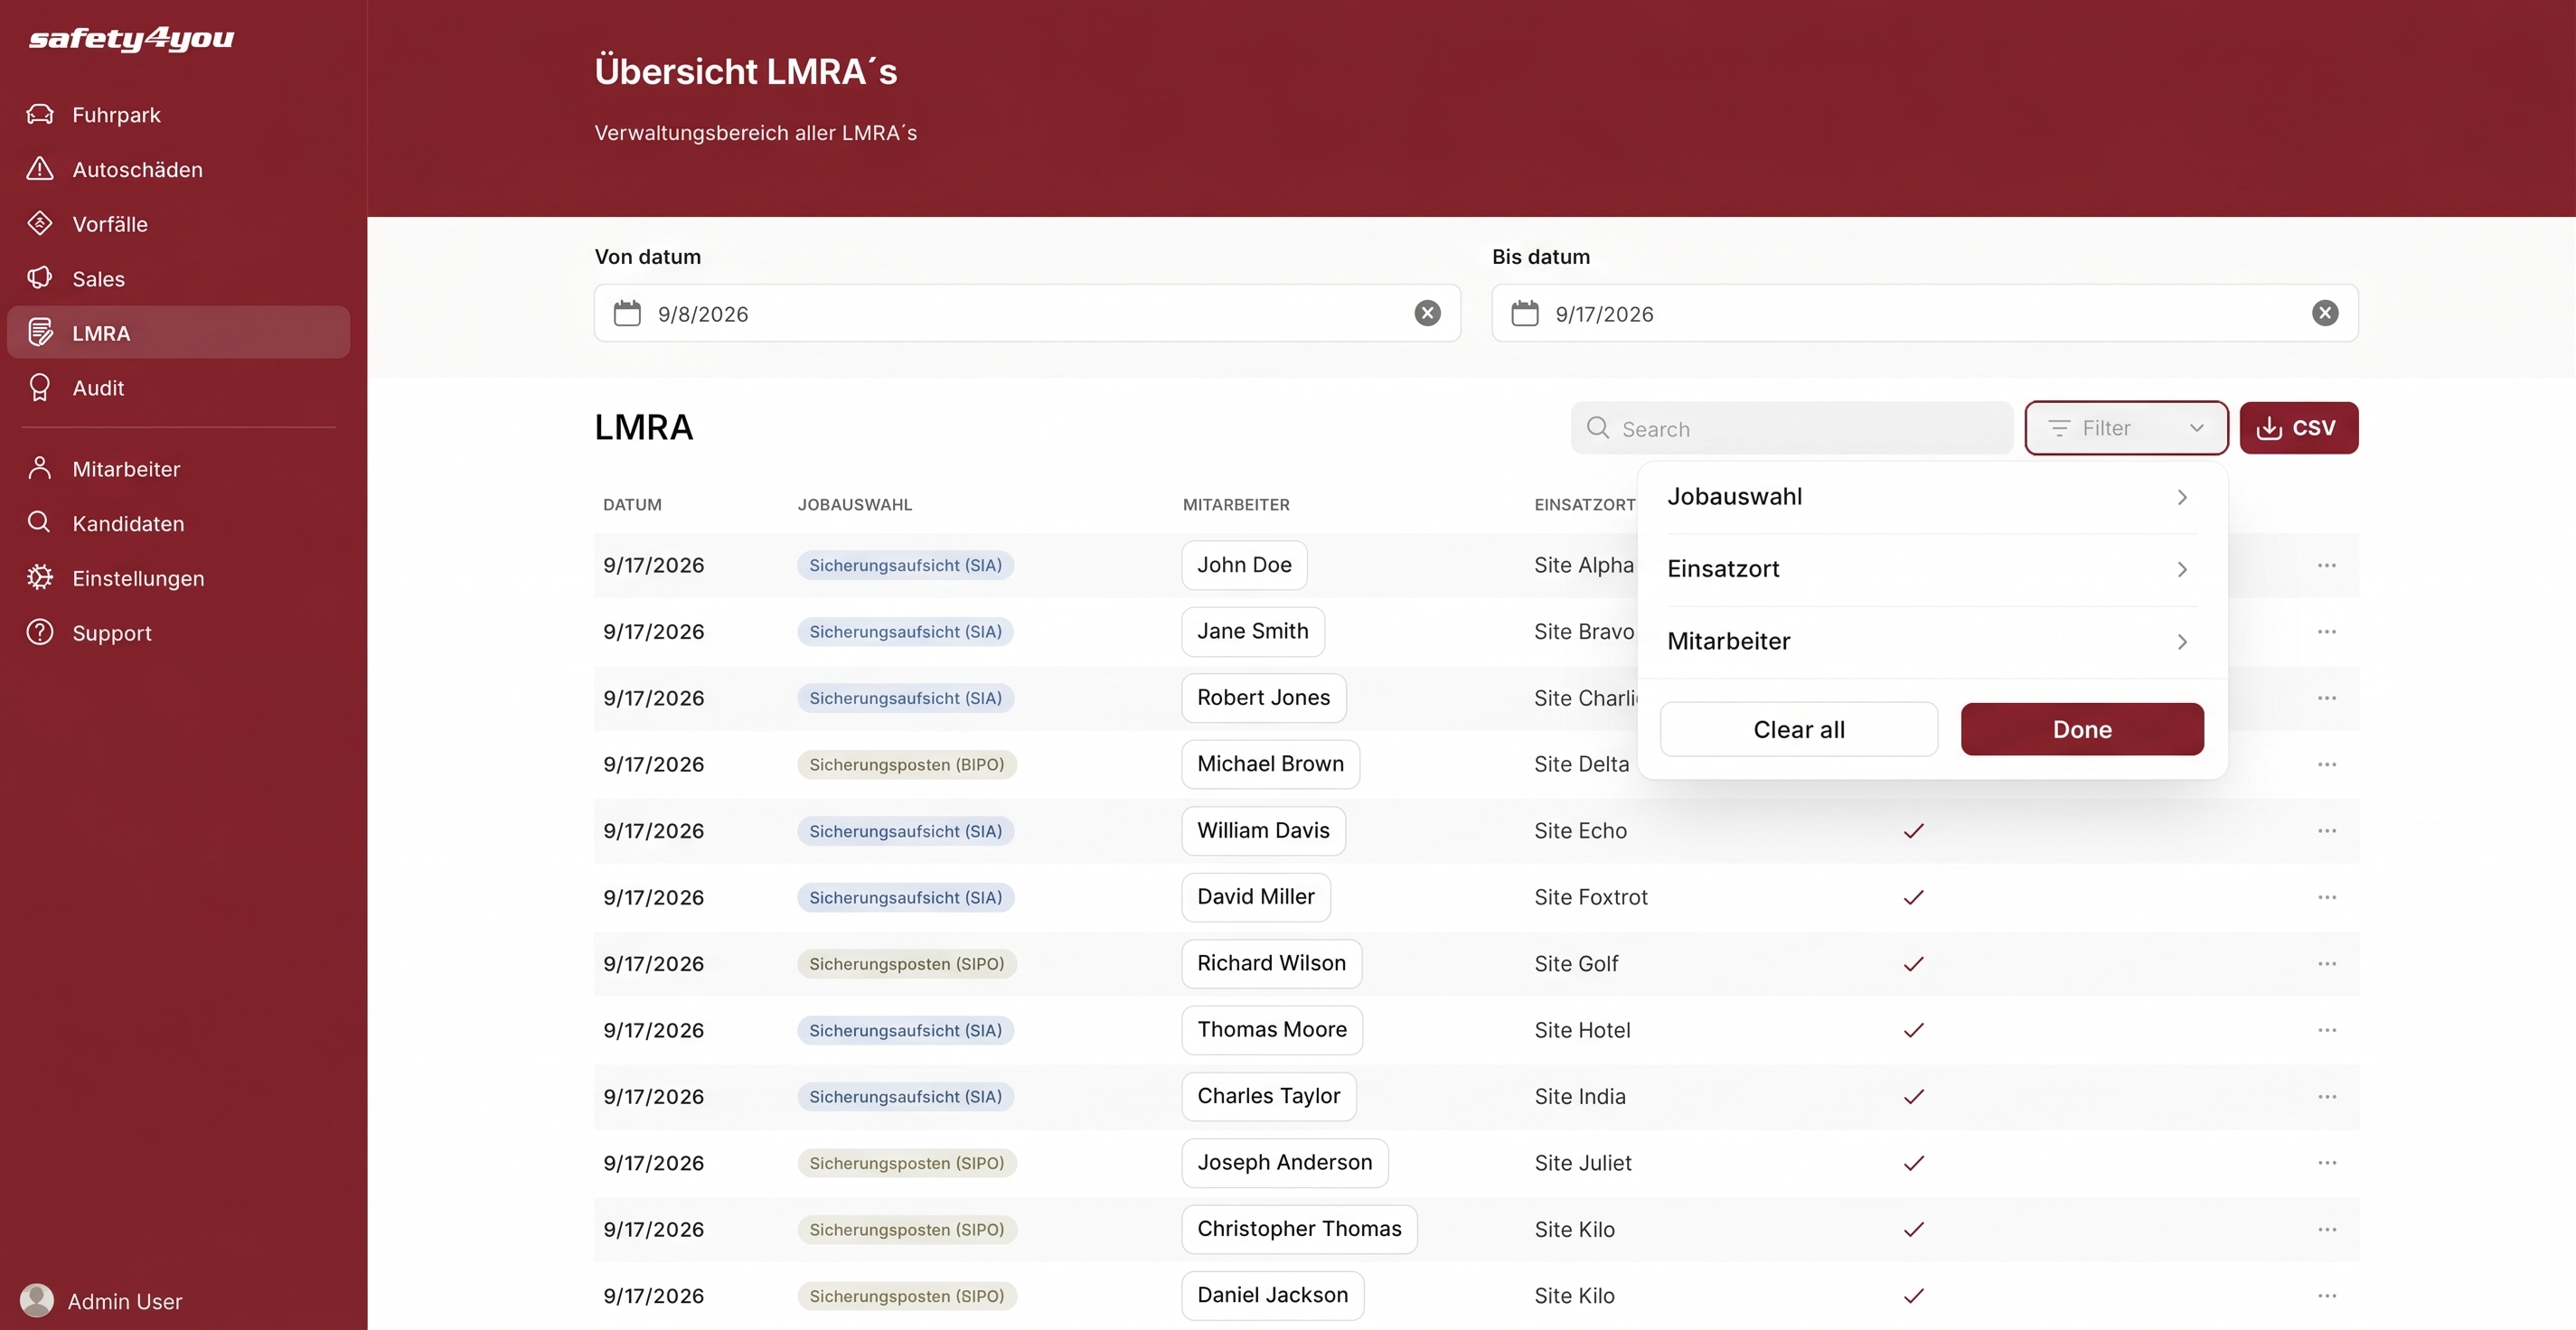Screen dimensions: 2576x1330
Task: Sort by DATUM column header
Action: [632, 504]
